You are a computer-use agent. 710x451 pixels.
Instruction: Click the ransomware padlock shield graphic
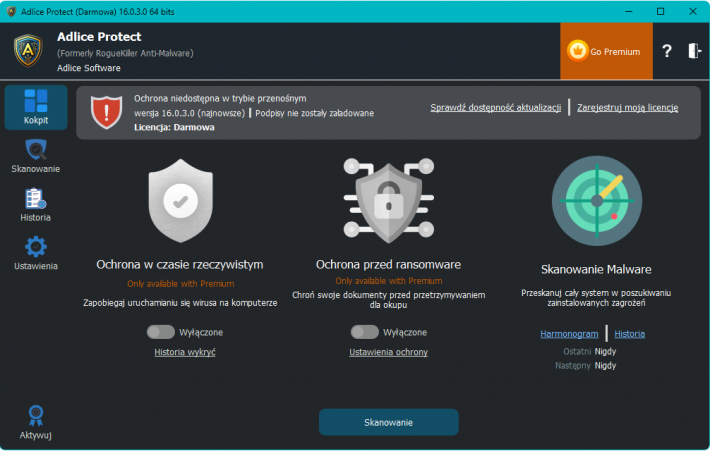(x=389, y=200)
